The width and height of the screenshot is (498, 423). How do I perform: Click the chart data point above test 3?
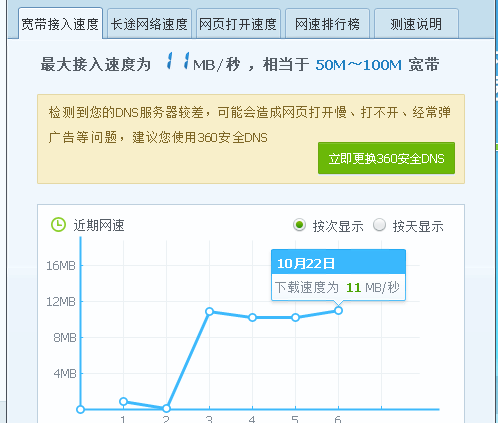pyautogui.click(x=209, y=311)
